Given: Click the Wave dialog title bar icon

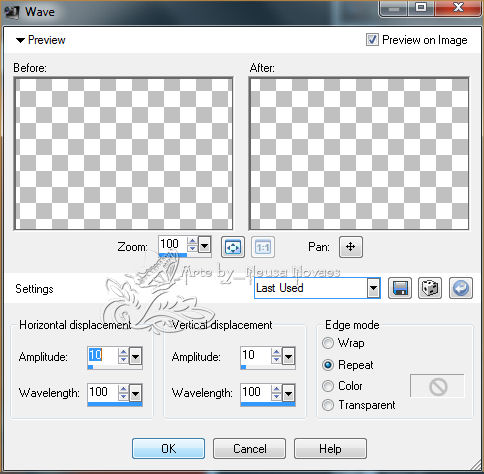Looking at the screenshot, I should [x=11, y=12].
